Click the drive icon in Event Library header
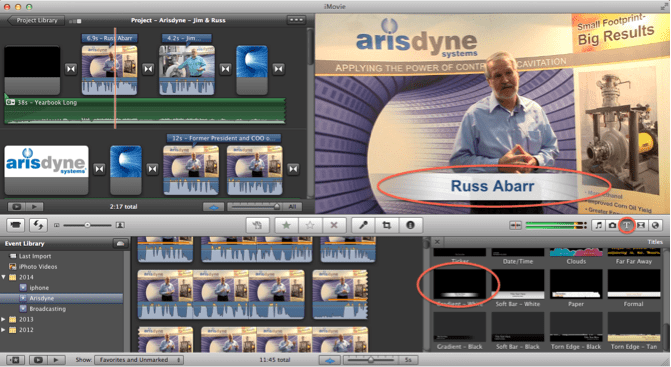The width and height of the screenshot is (671, 367). [x=120, y=243]
